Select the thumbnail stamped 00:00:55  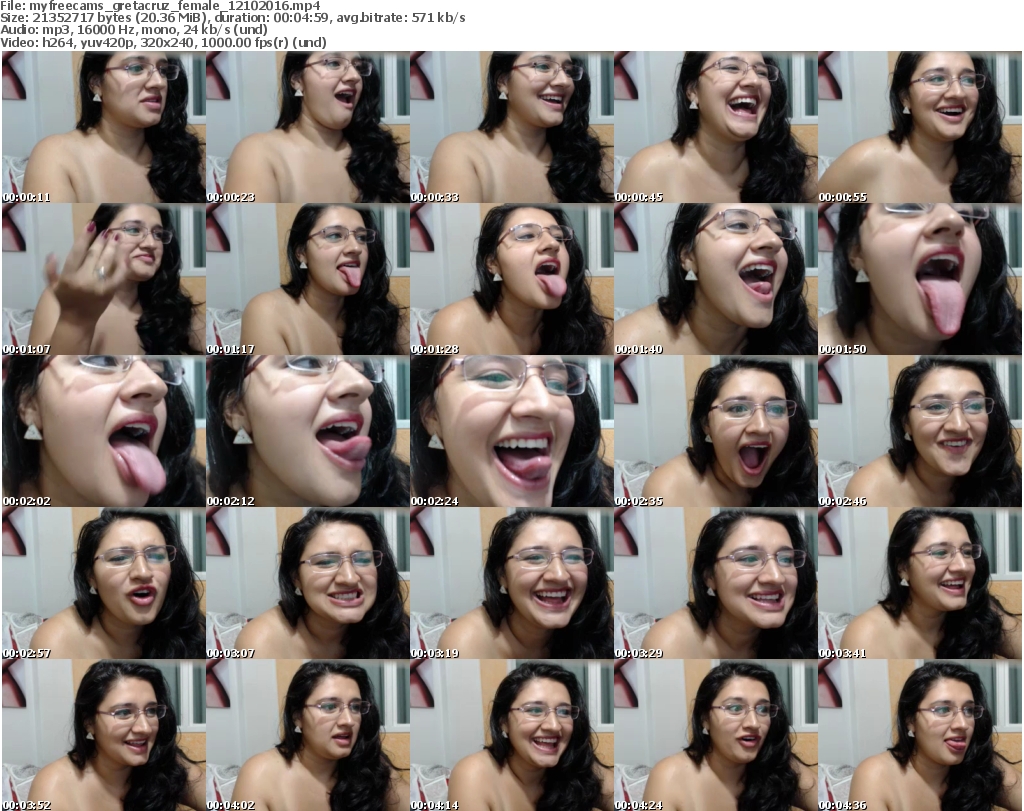point(920,127)
